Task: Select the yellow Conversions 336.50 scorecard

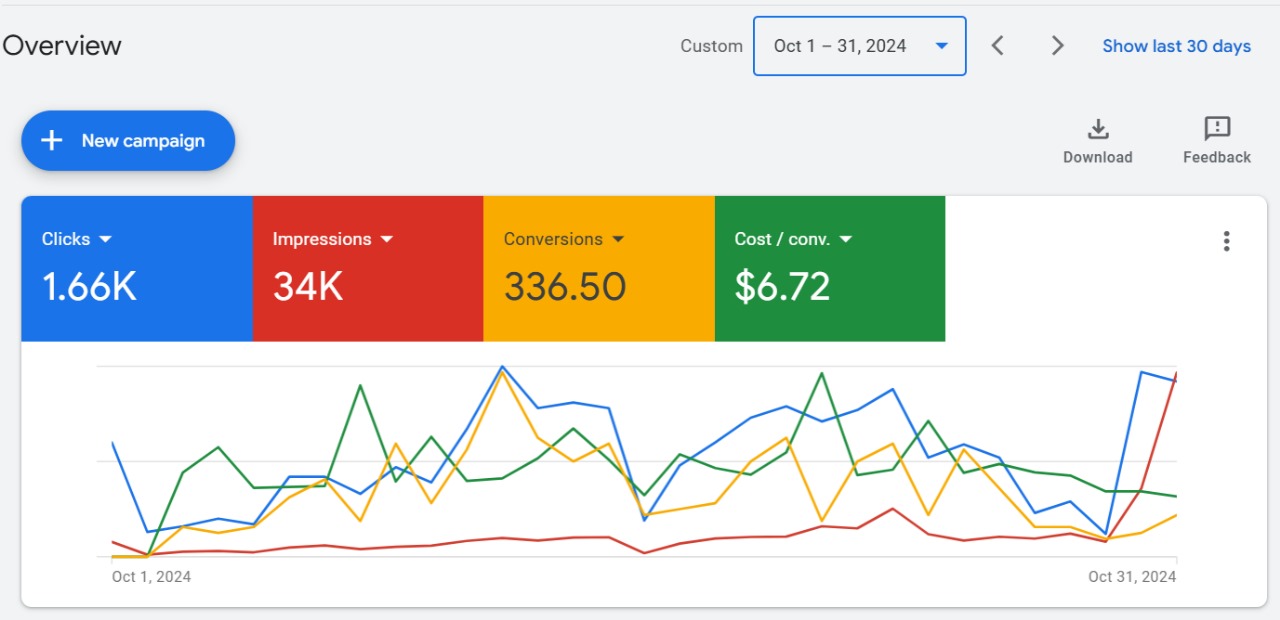Action: [599, 269]
